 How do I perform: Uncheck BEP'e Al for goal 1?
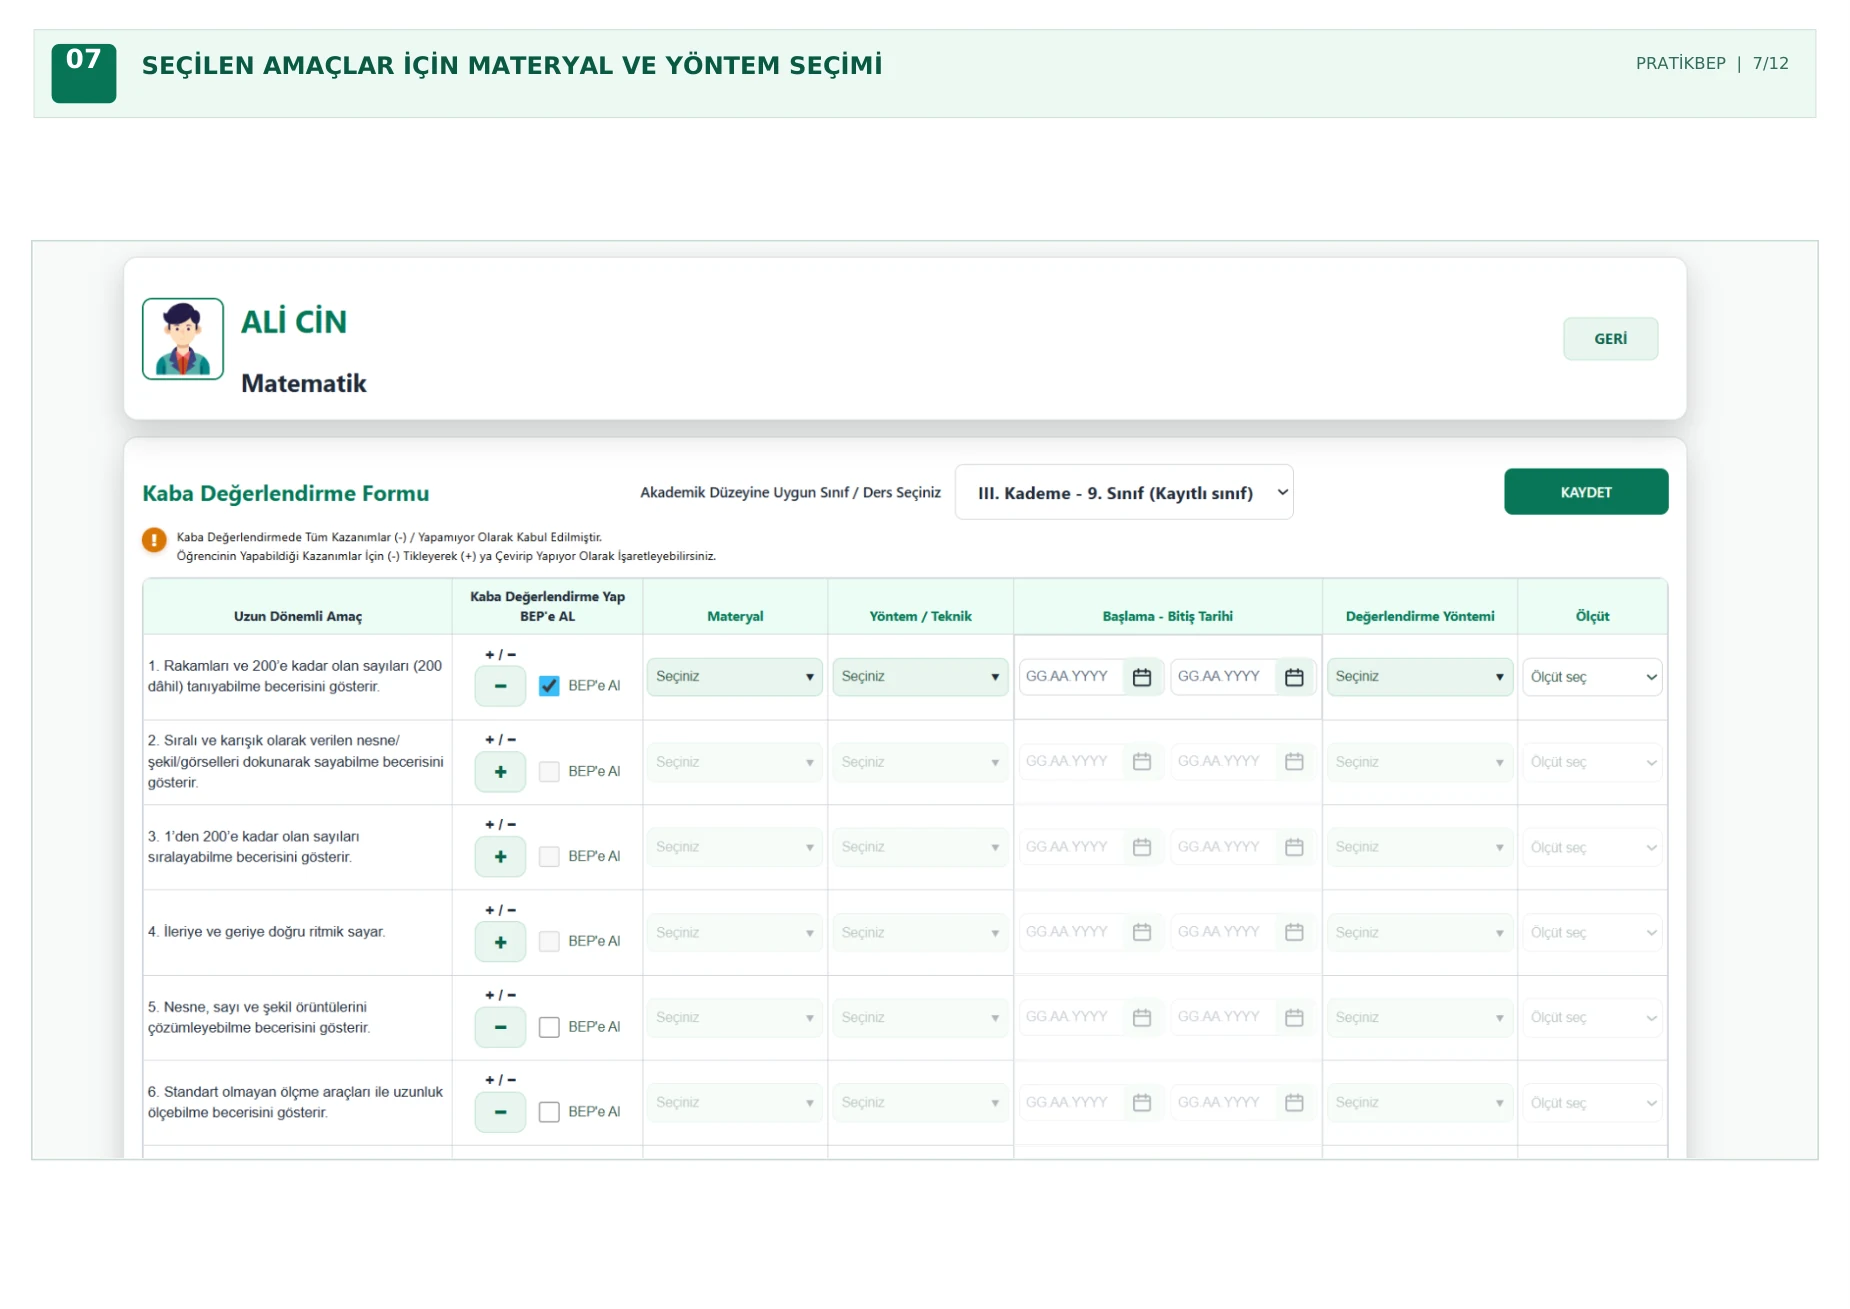(x=549, y=686)
